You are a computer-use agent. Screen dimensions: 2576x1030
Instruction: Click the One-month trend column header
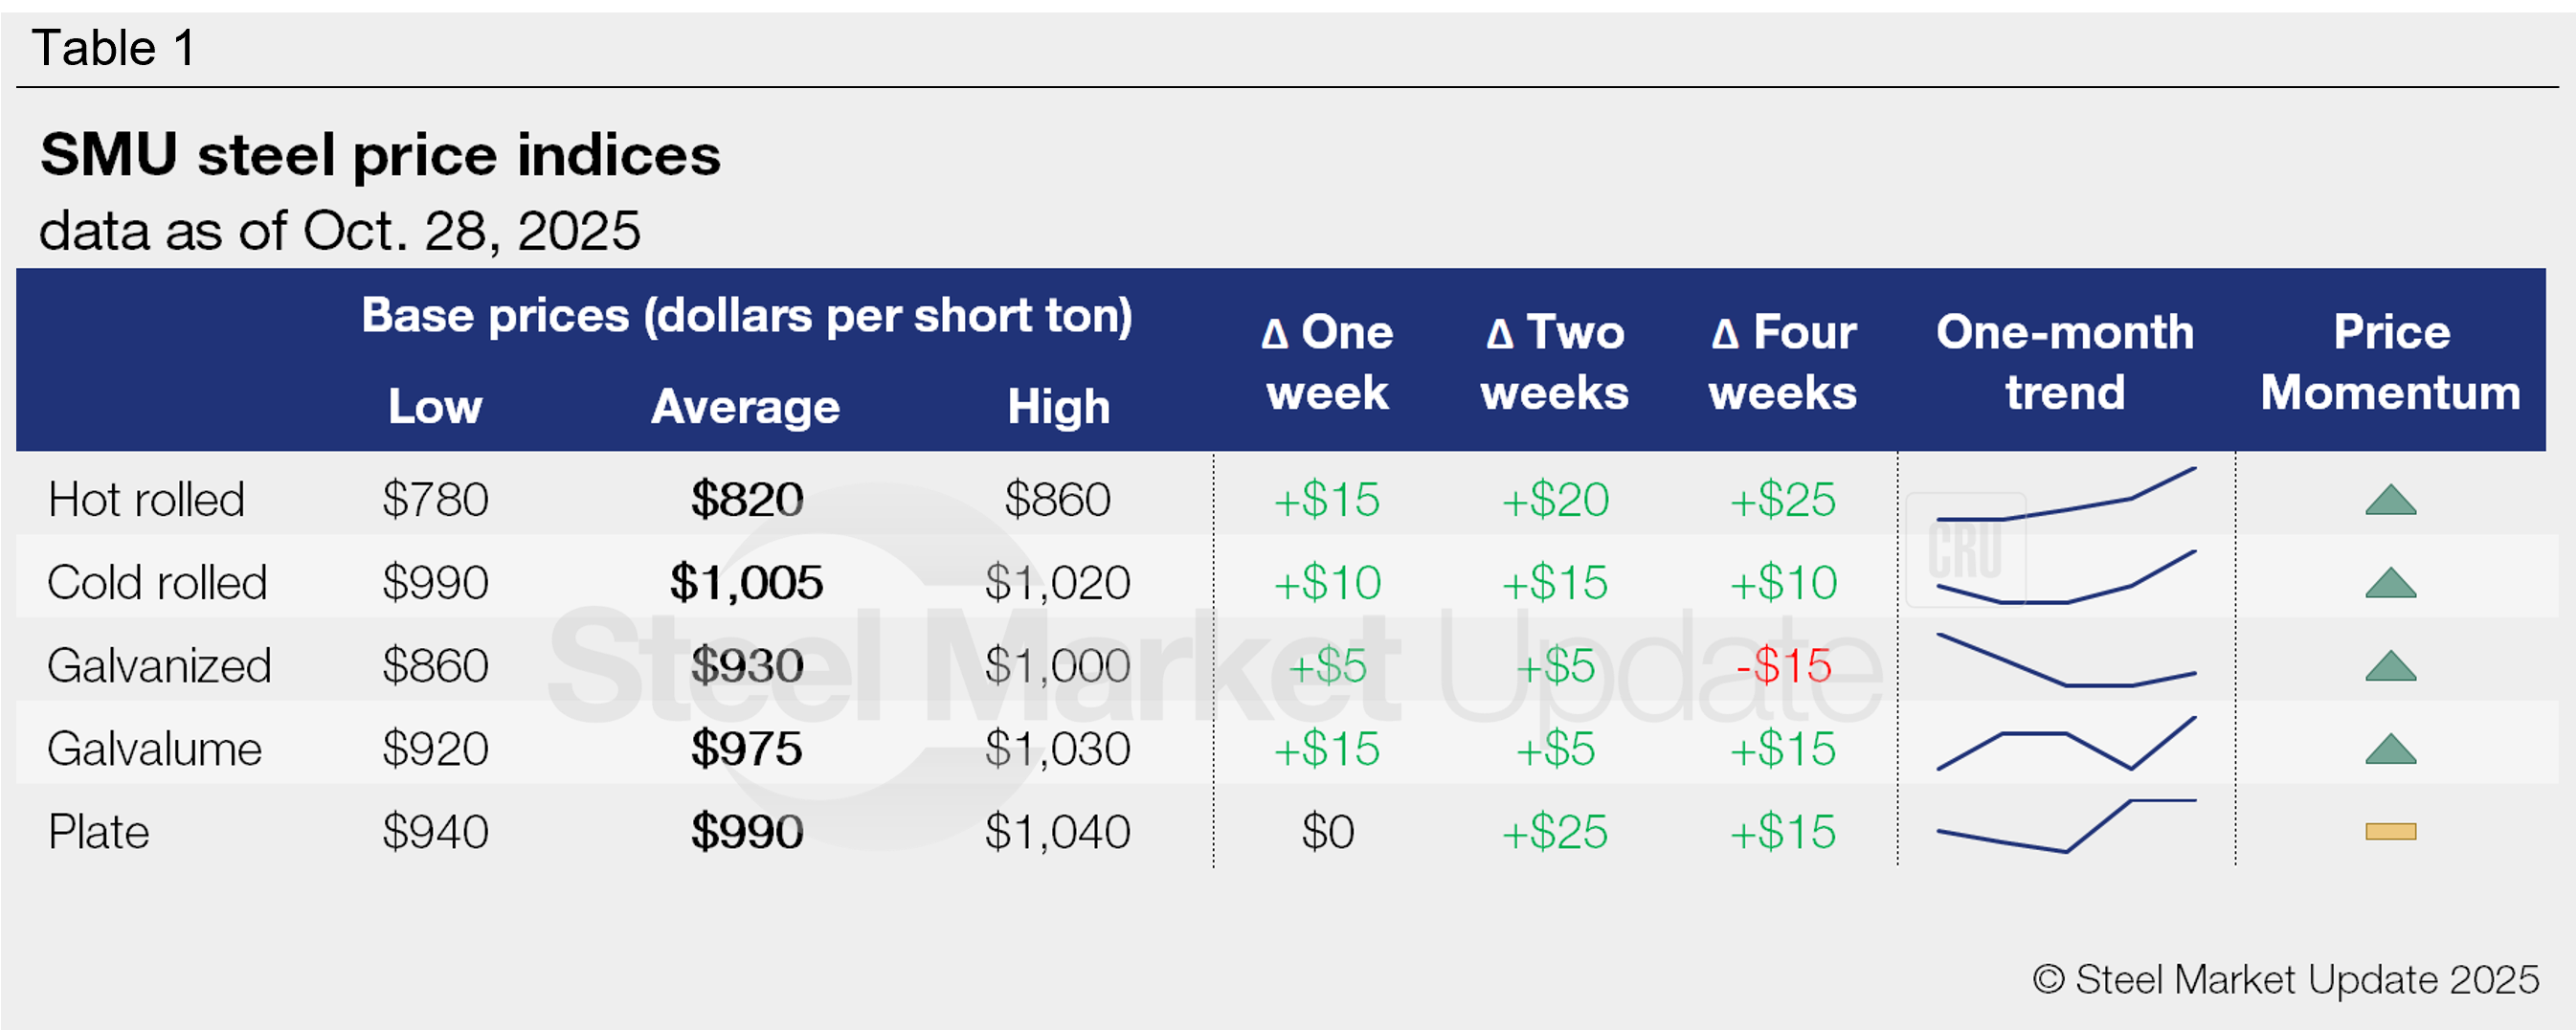tap(2065, 362)
